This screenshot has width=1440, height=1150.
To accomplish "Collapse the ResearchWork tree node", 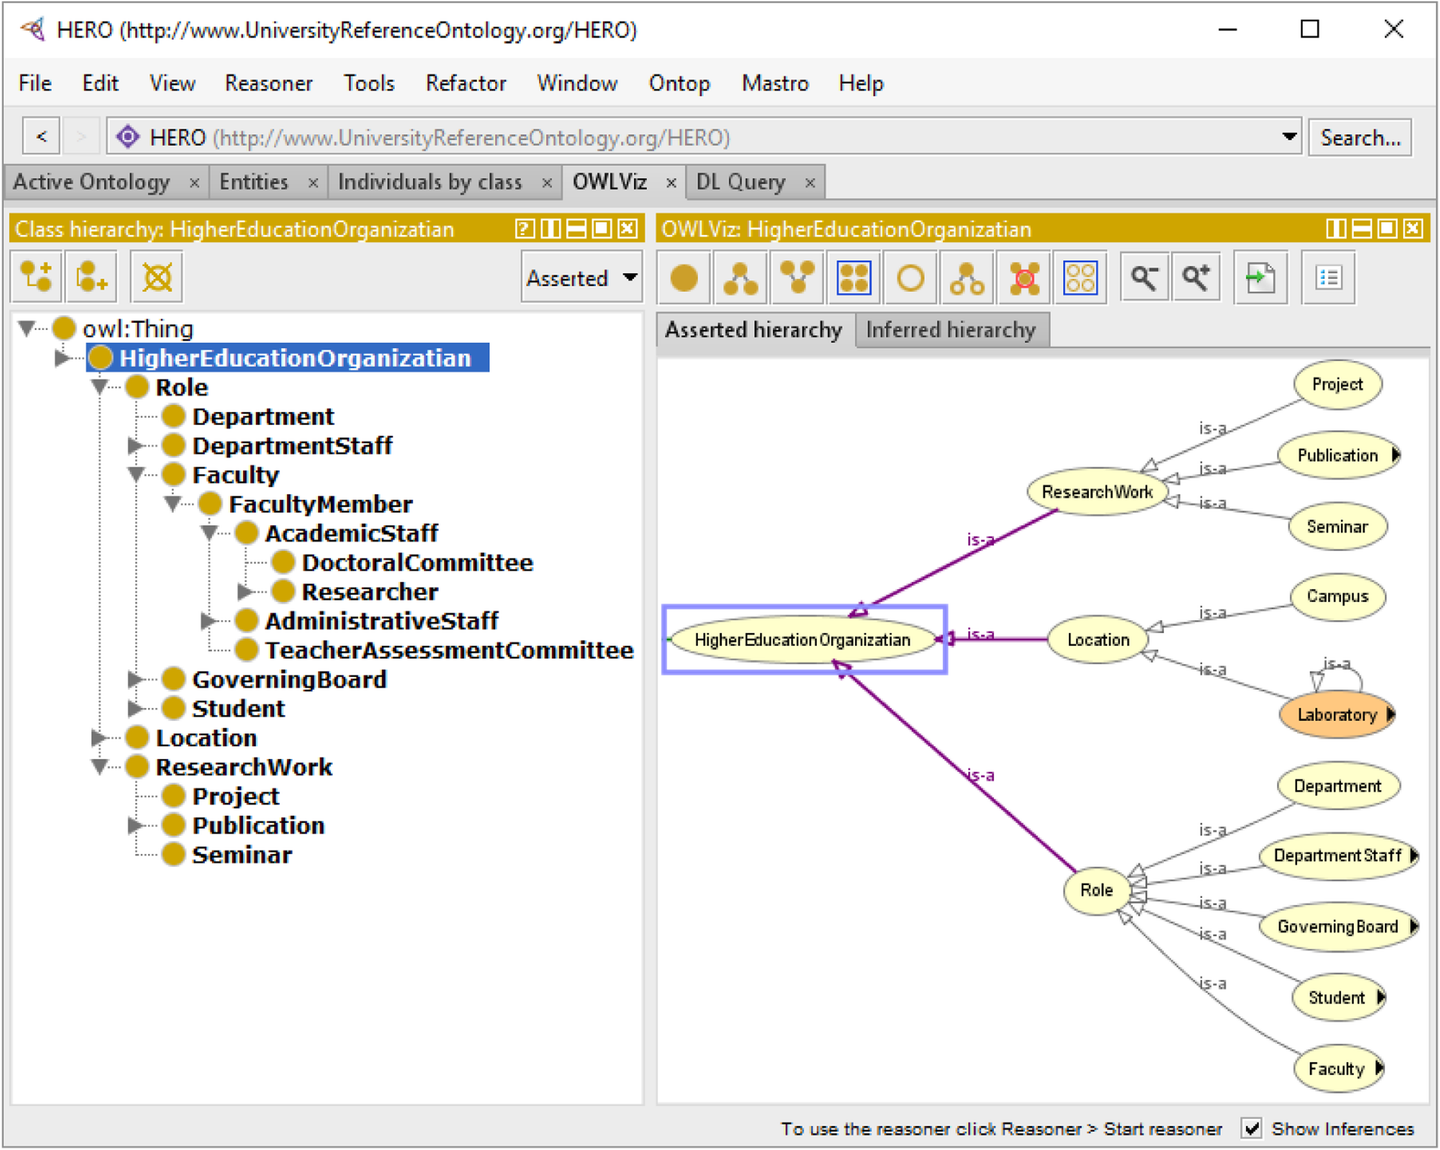I will coord(100,767).
